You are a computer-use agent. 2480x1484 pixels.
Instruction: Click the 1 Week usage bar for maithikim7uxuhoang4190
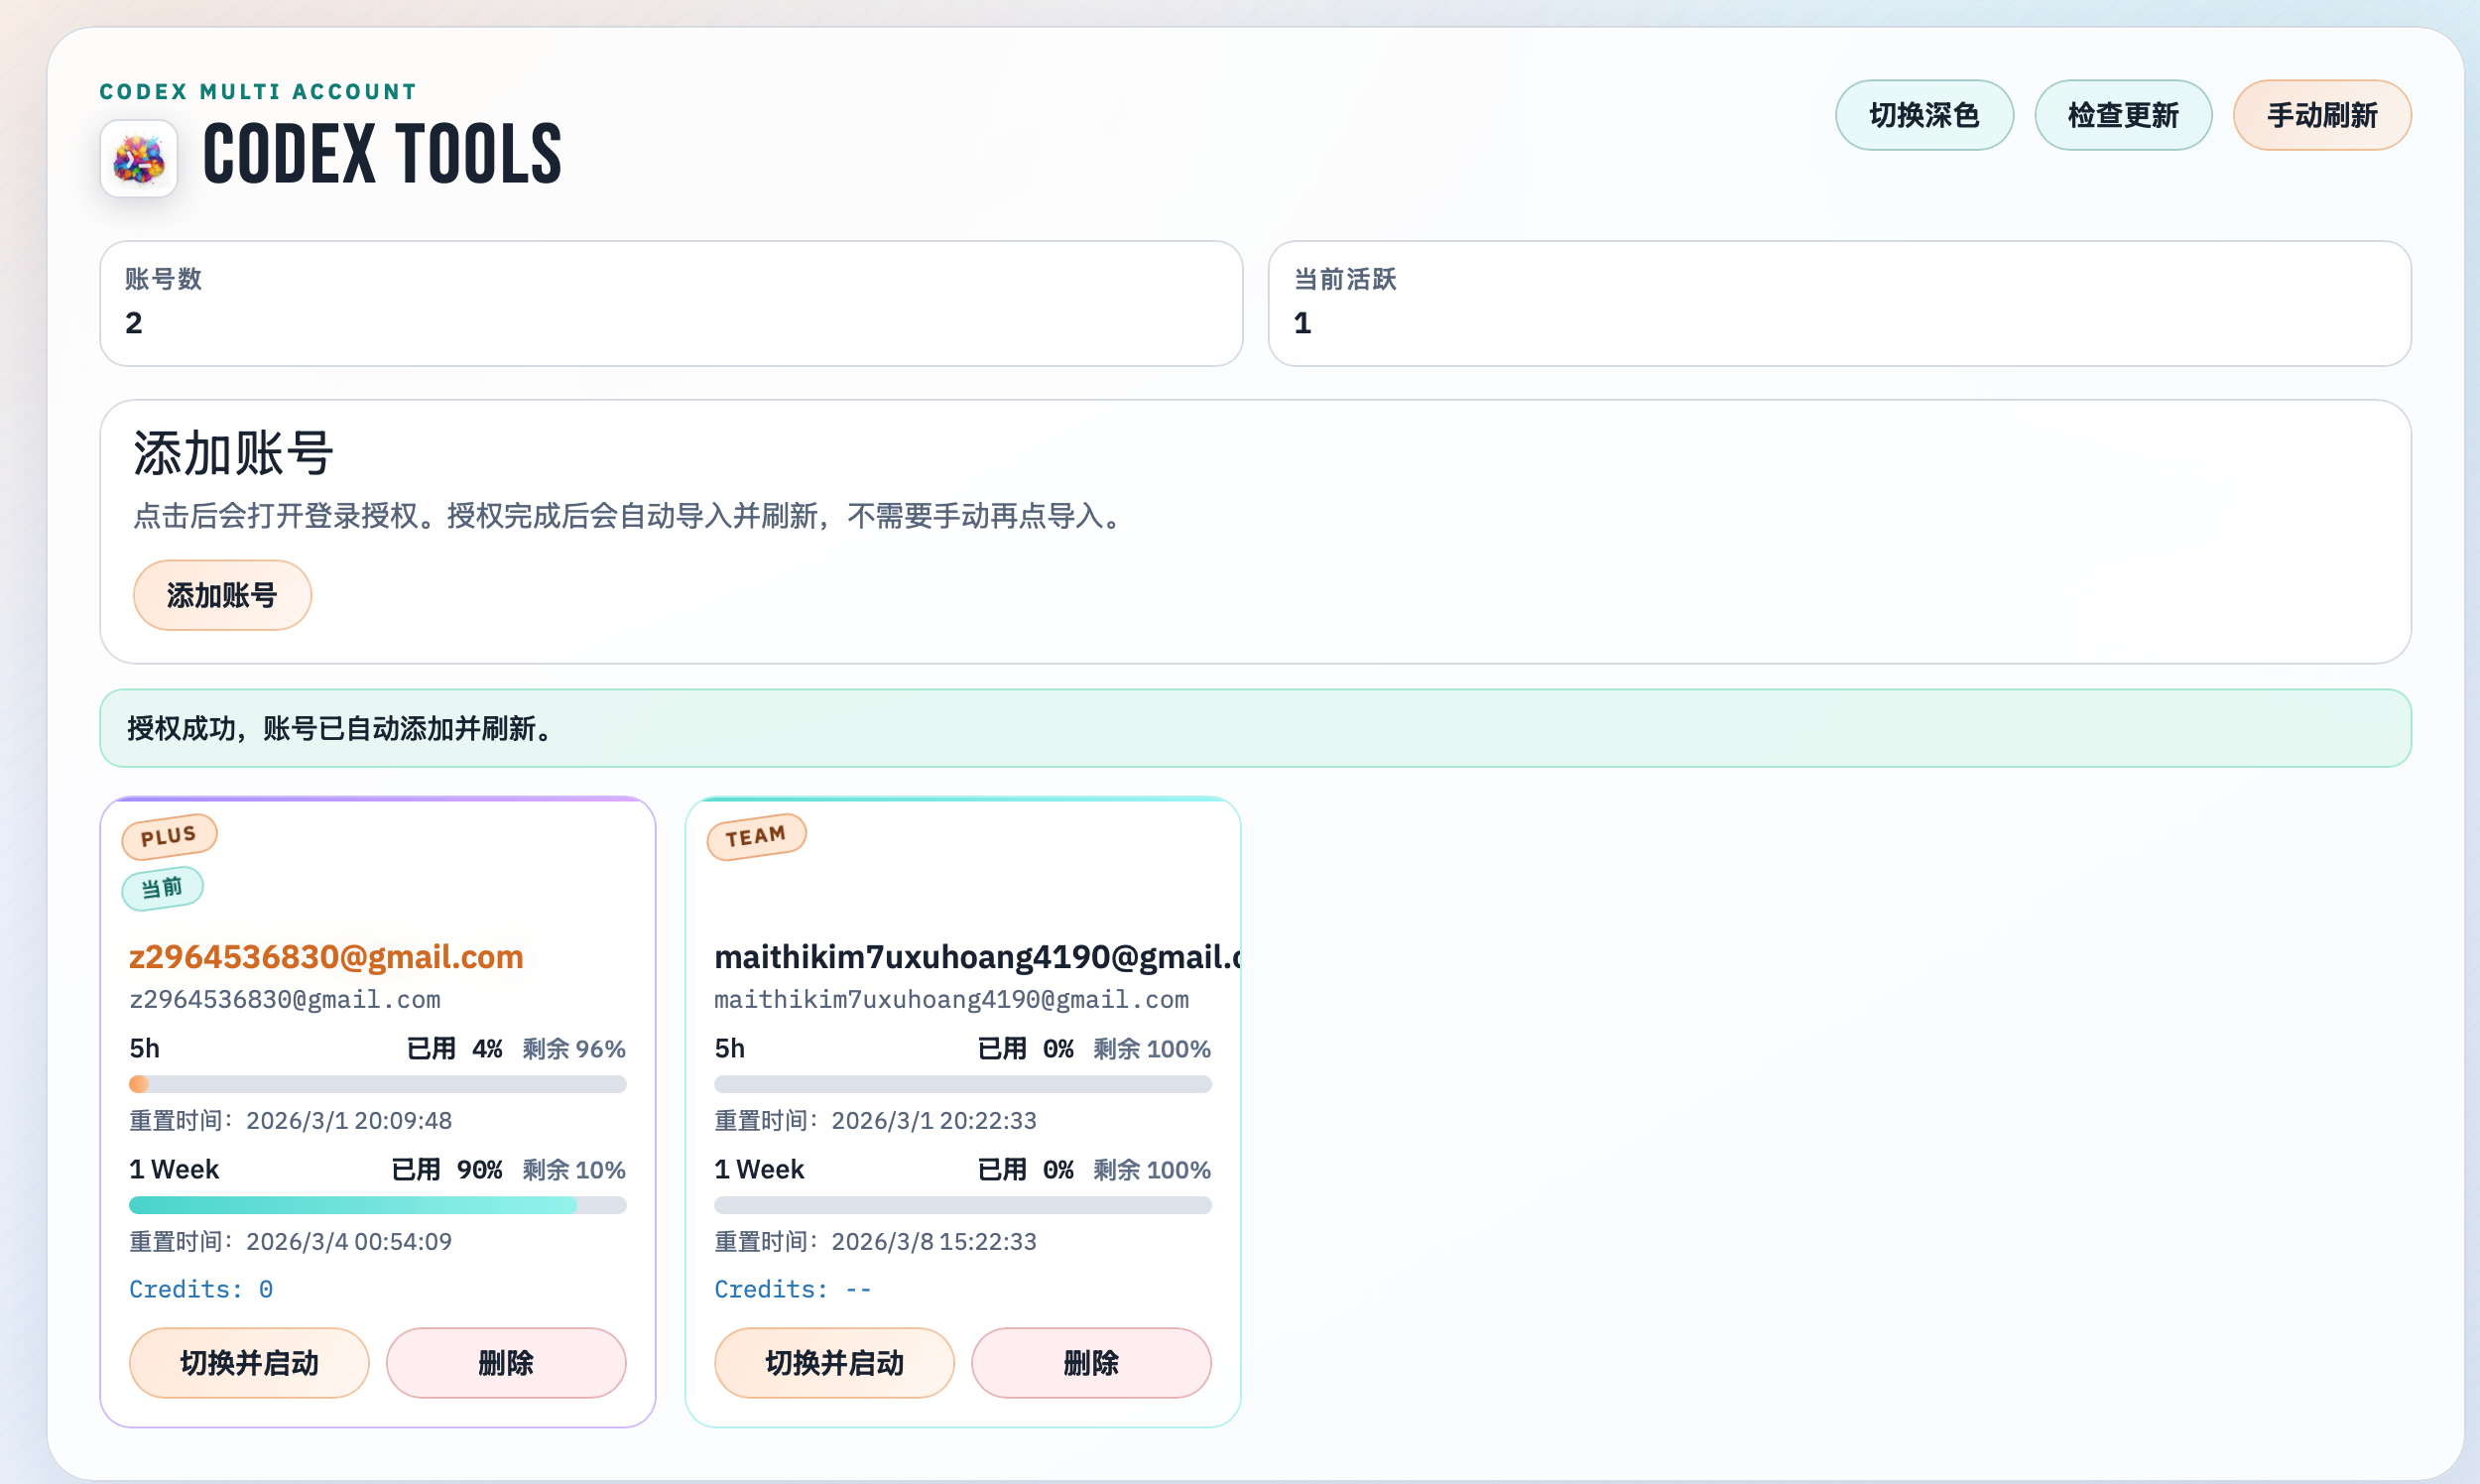pyautogui.click(x=963, y=1205)
